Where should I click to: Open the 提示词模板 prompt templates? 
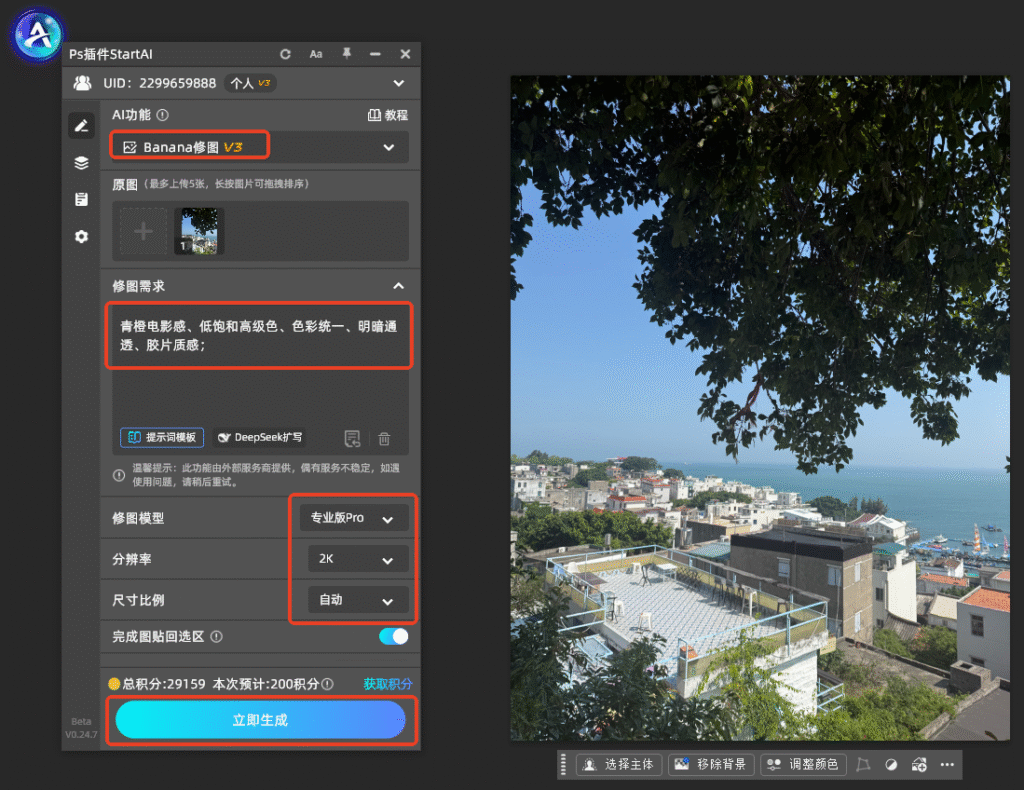tap(162, 437)
